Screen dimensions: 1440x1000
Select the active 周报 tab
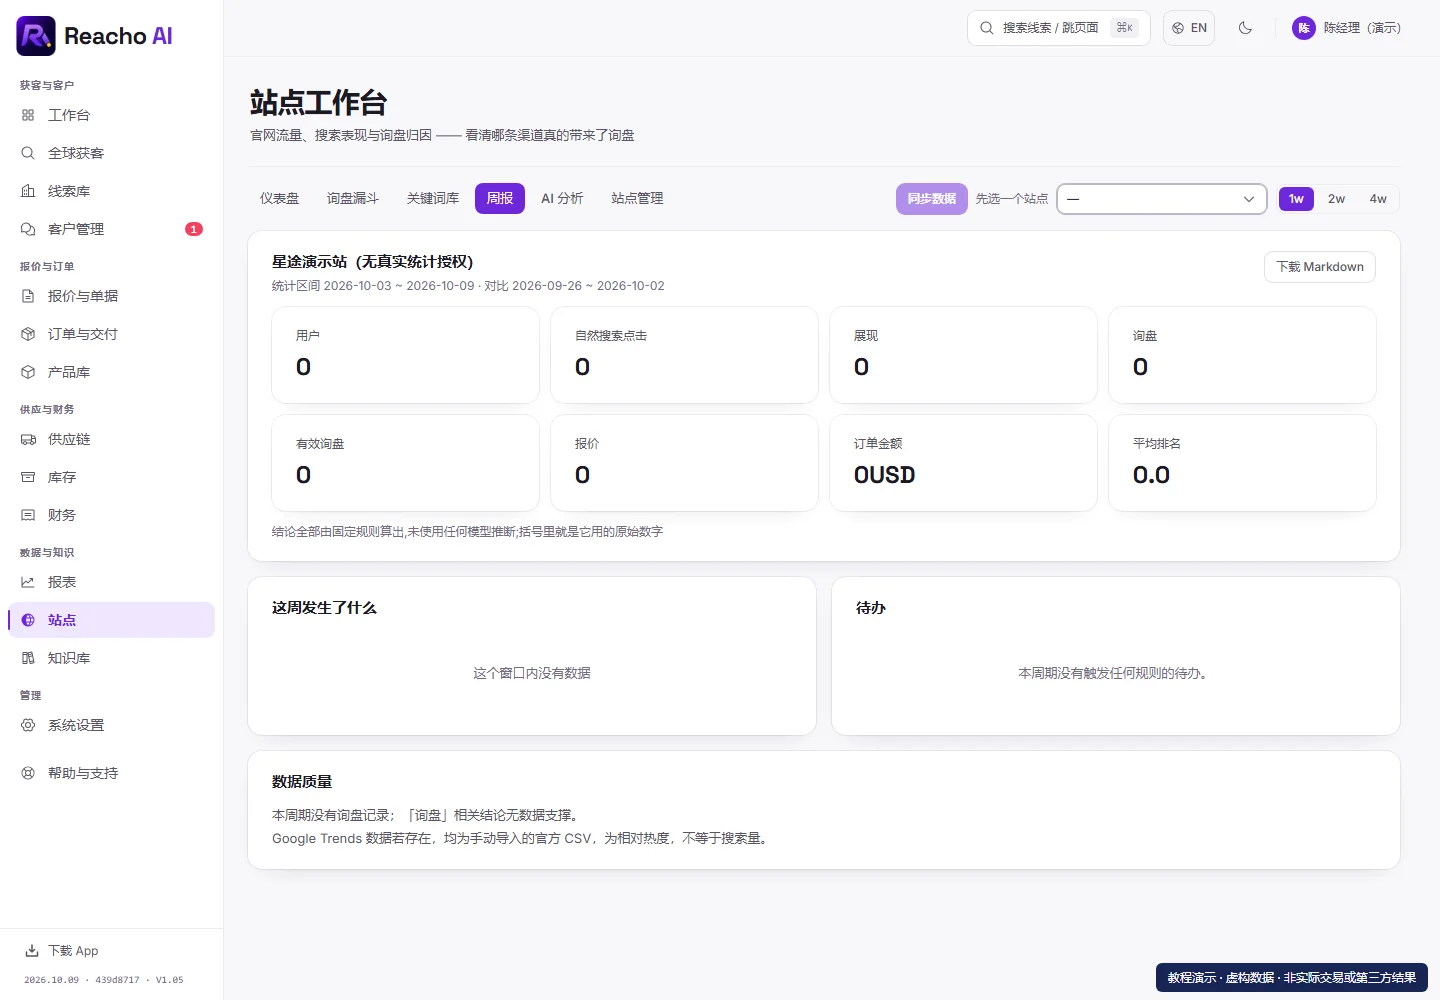tap(500, 199)
